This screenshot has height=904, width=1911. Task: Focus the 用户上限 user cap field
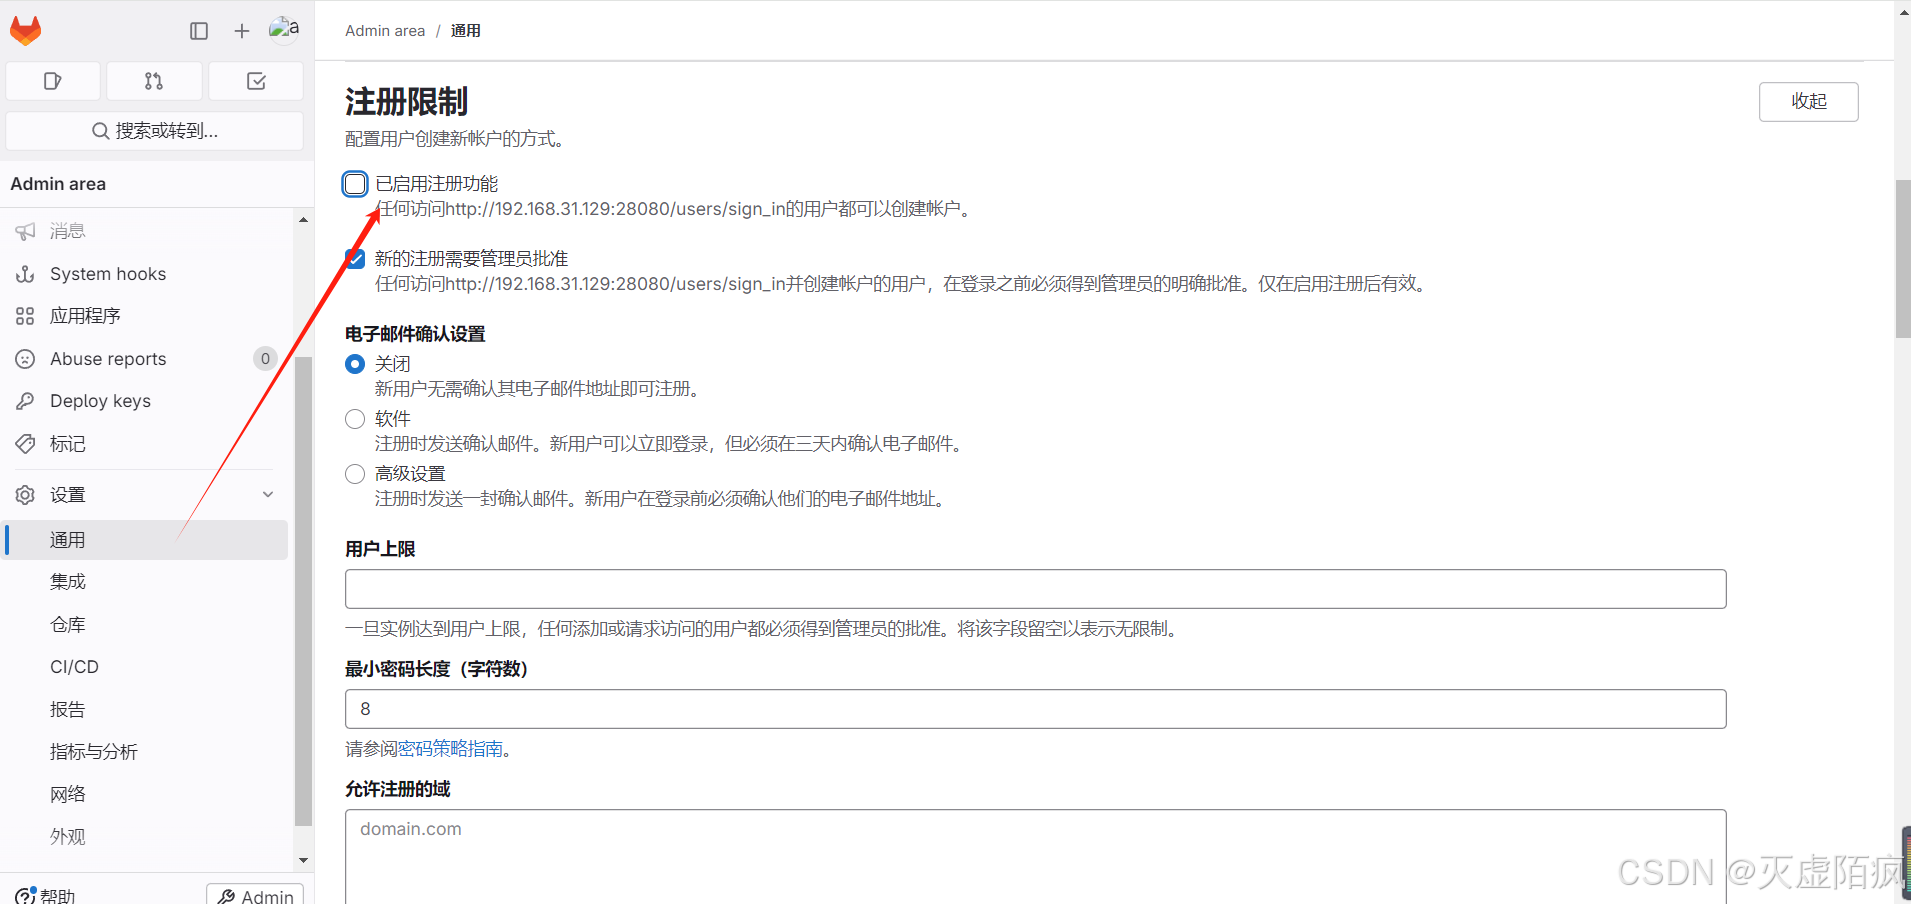(1035, 589)
